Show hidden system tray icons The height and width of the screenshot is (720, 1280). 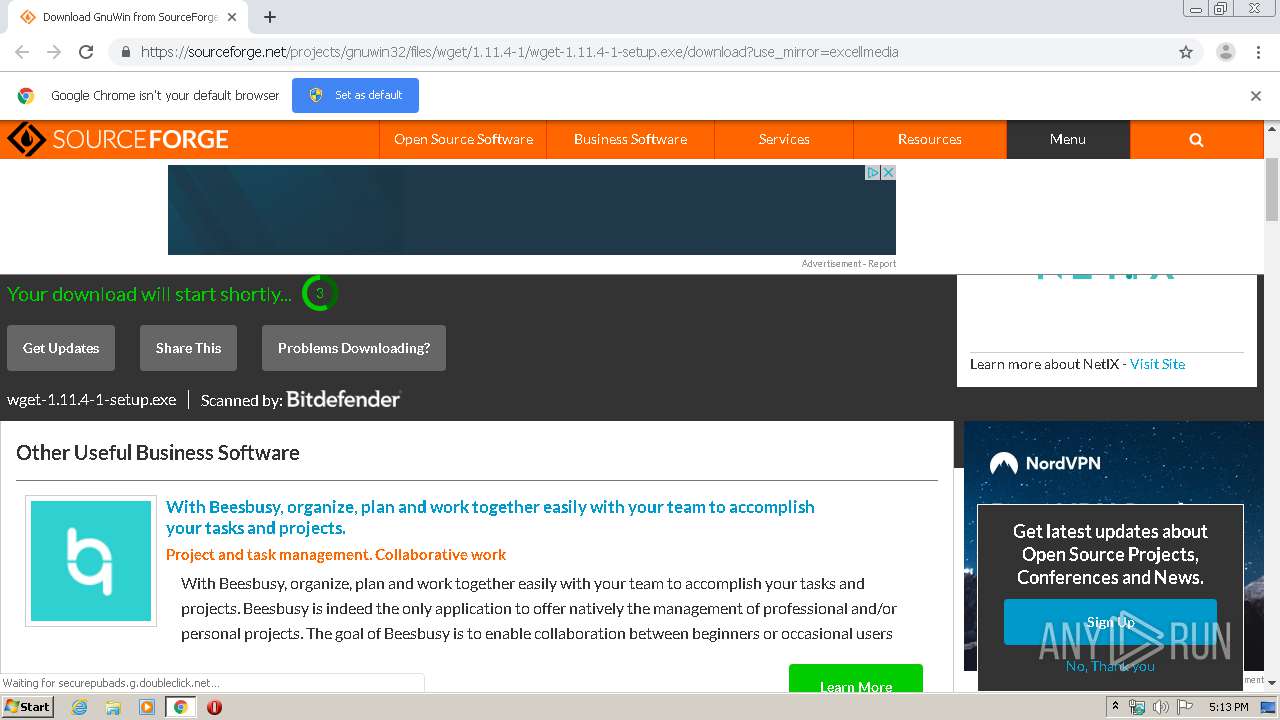[1115, 707]
